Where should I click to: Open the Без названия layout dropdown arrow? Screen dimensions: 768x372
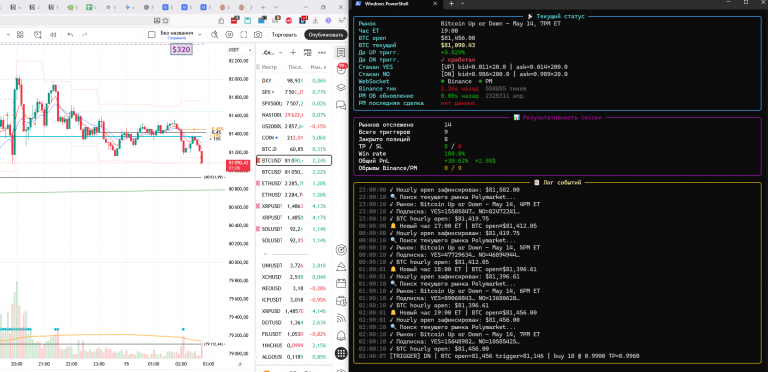(199, 35)
